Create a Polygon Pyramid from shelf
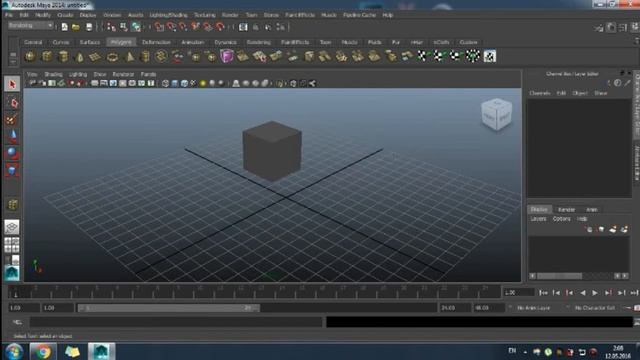This screenshot has height=360, width=640. 129,56
